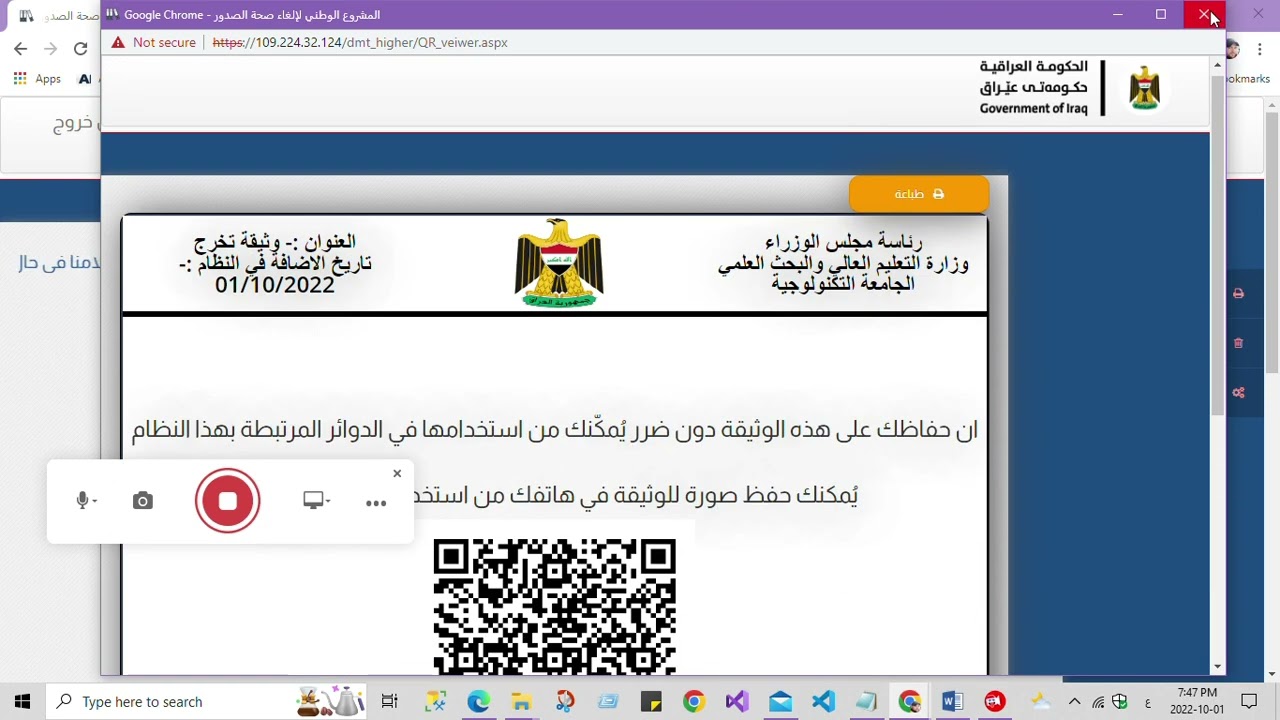
Task: Click the weather icon in taskbar
Action: 1040,701
